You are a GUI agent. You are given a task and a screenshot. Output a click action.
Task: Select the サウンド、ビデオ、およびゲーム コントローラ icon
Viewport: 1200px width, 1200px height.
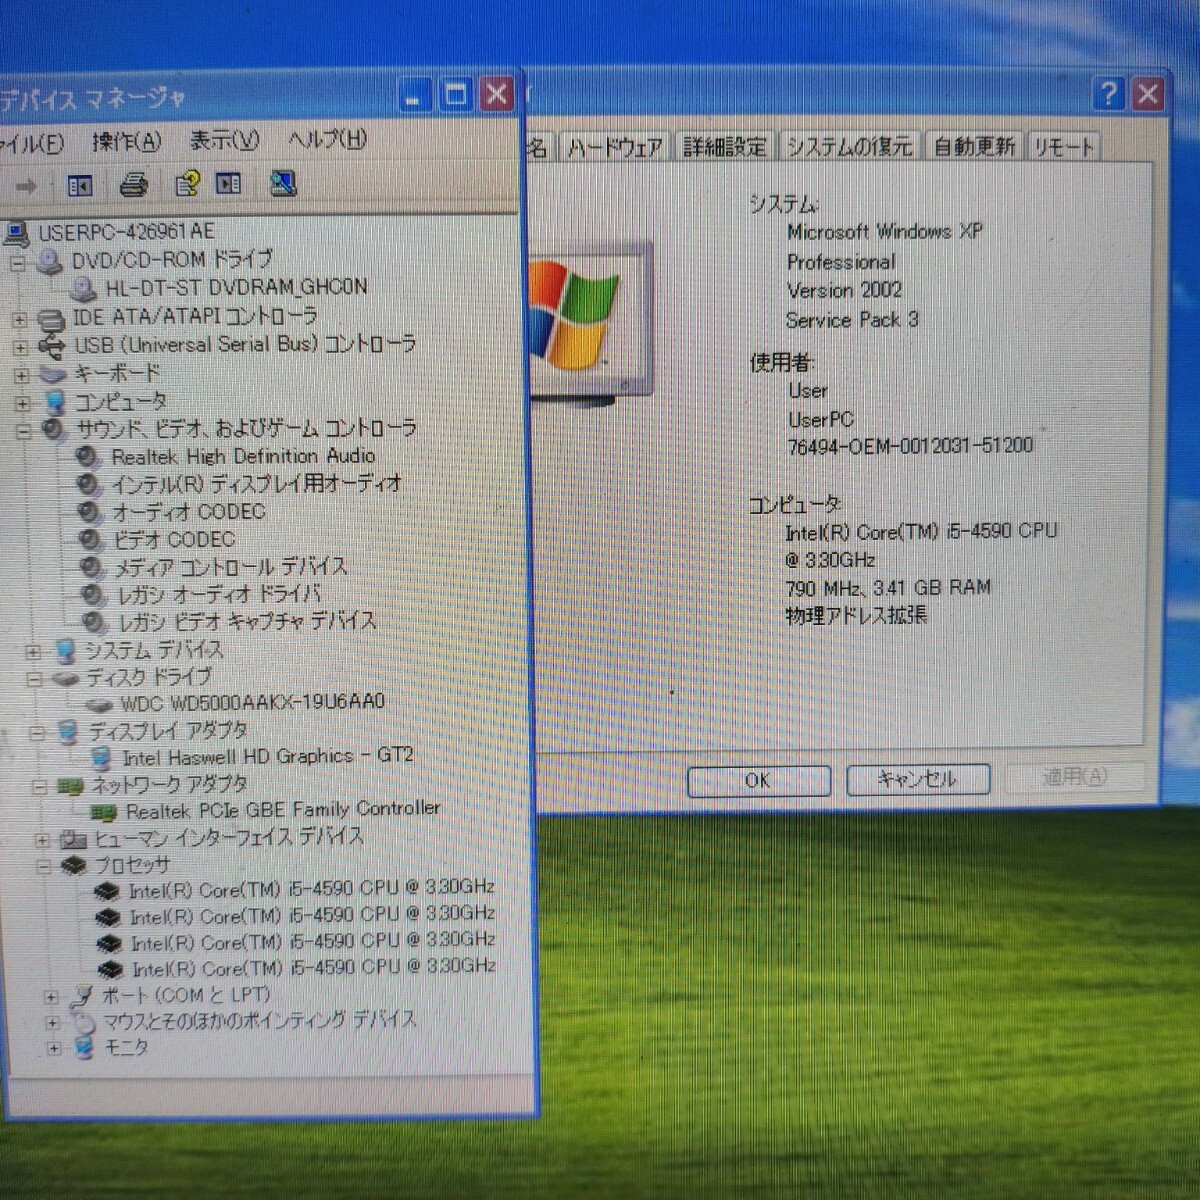(x=54, y=430)
